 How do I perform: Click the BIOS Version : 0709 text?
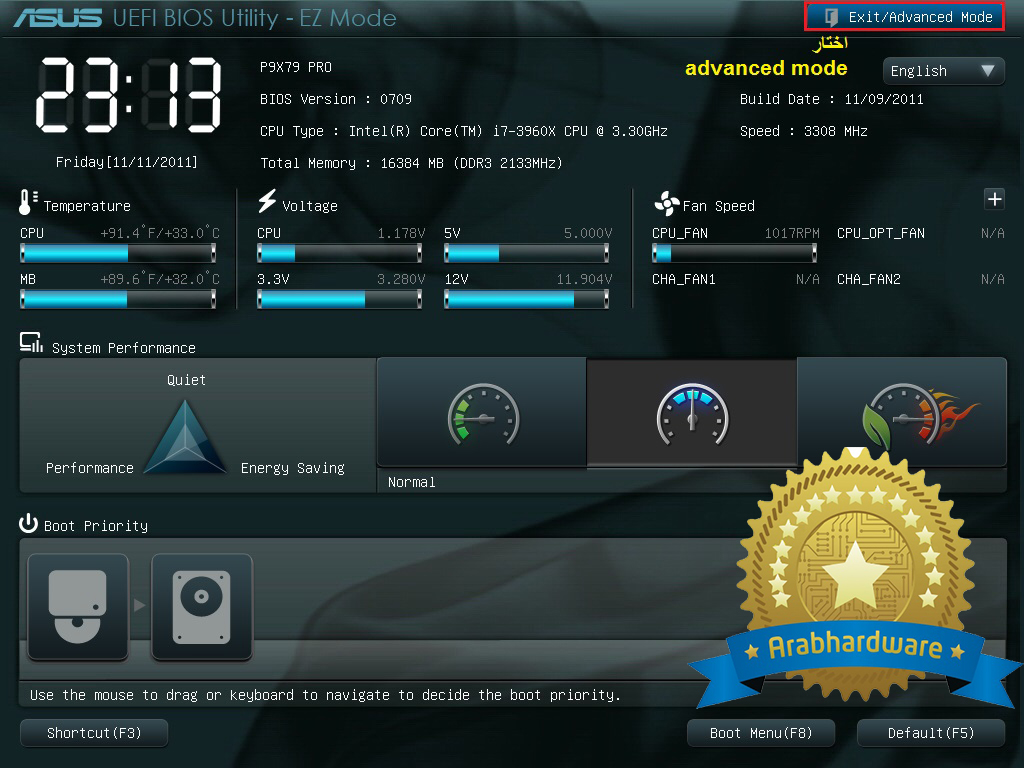coord(336,99)
